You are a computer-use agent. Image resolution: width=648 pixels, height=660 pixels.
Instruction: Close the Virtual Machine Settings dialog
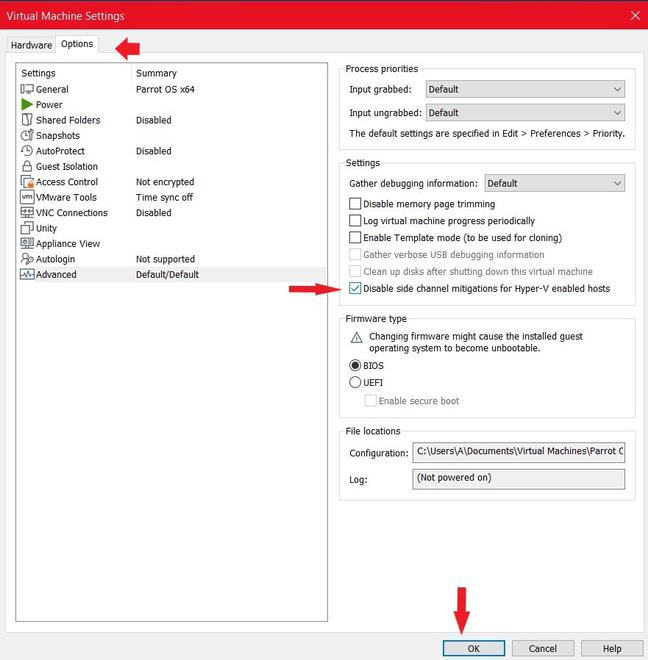point(635,16)
